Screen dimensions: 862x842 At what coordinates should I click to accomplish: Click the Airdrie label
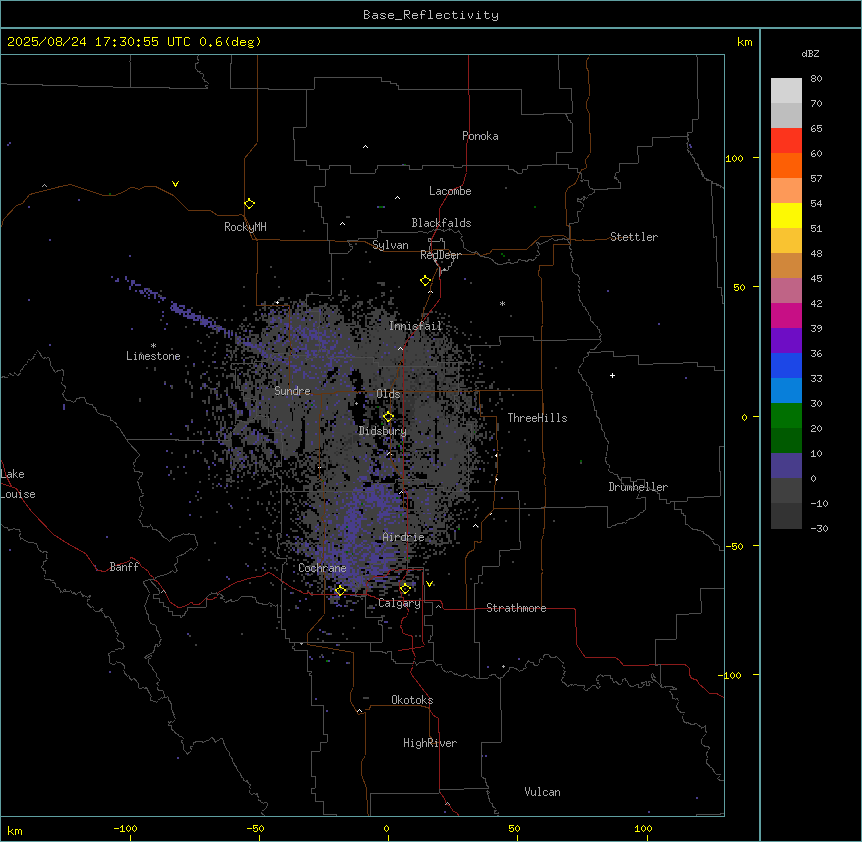tap(404, 537)
